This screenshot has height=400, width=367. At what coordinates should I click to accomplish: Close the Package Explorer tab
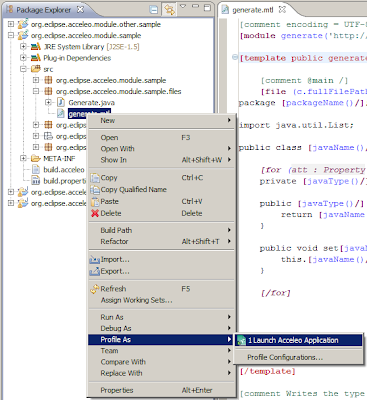pos(80,9)
